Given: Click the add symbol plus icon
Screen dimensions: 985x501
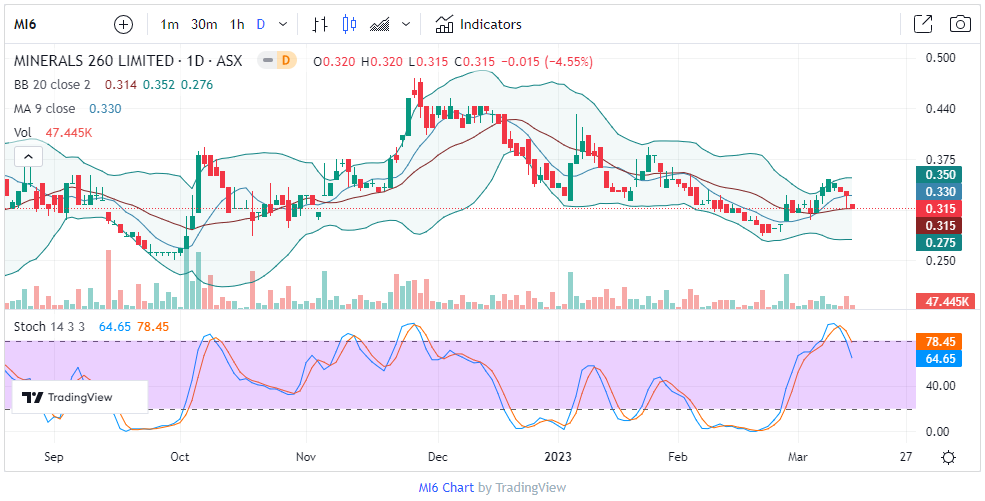Looking at the screenshot, I should (x=123, y=24).
